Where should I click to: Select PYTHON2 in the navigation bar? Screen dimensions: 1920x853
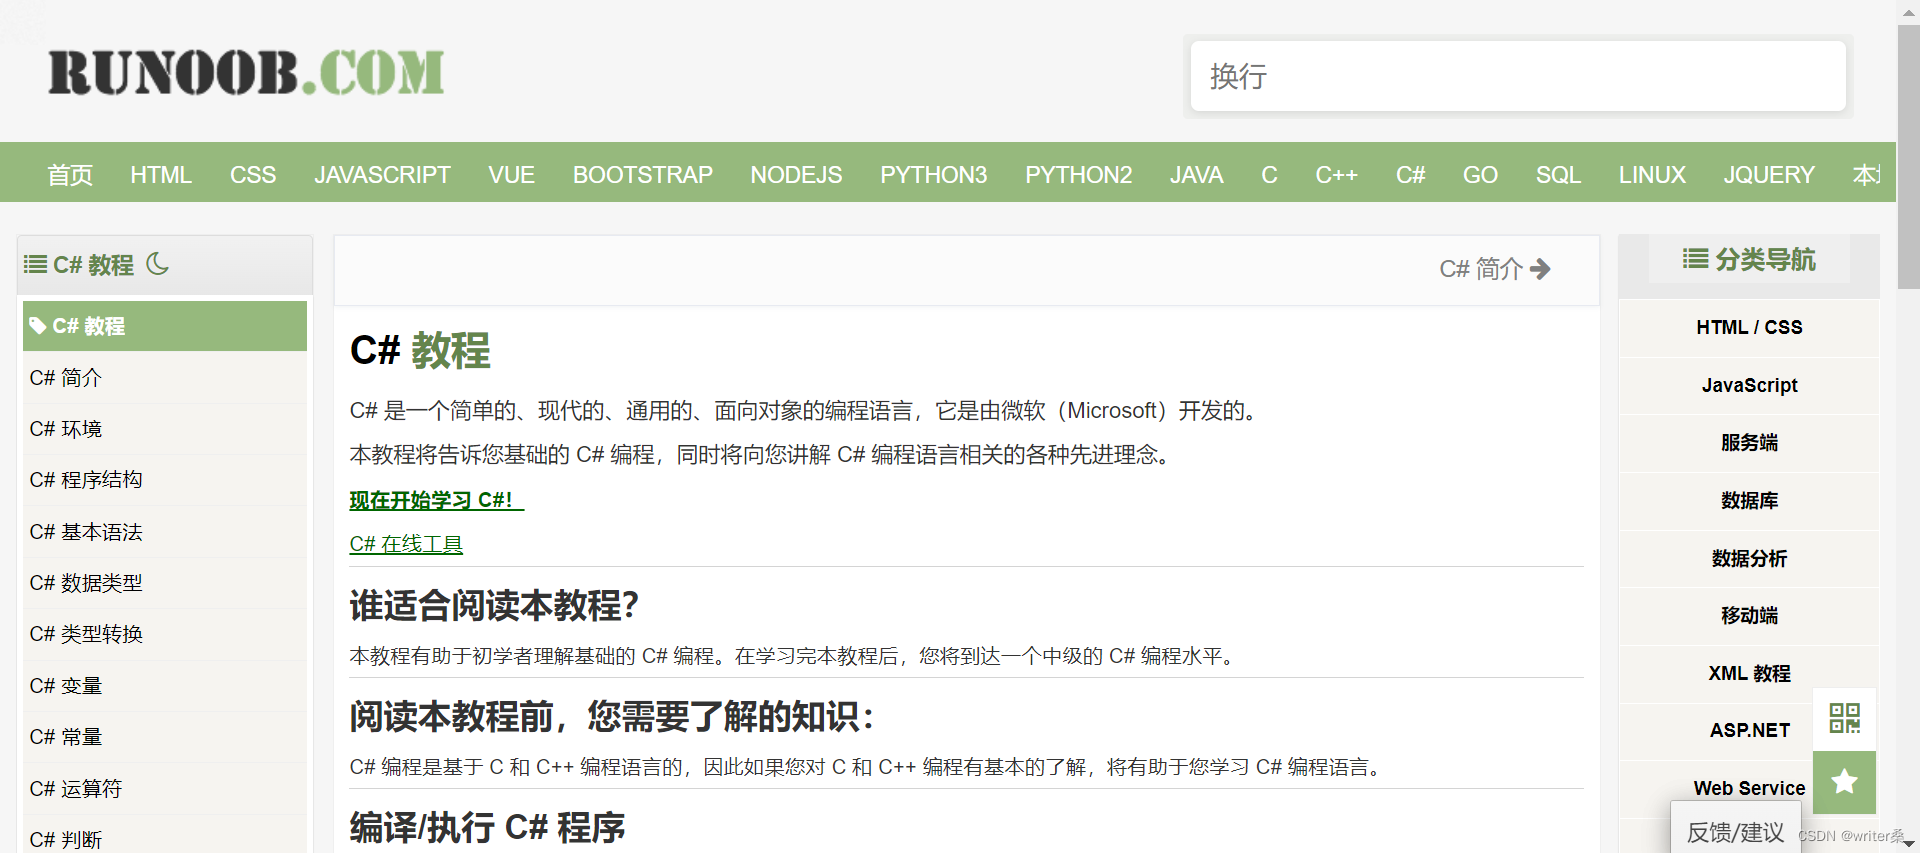1079,175
